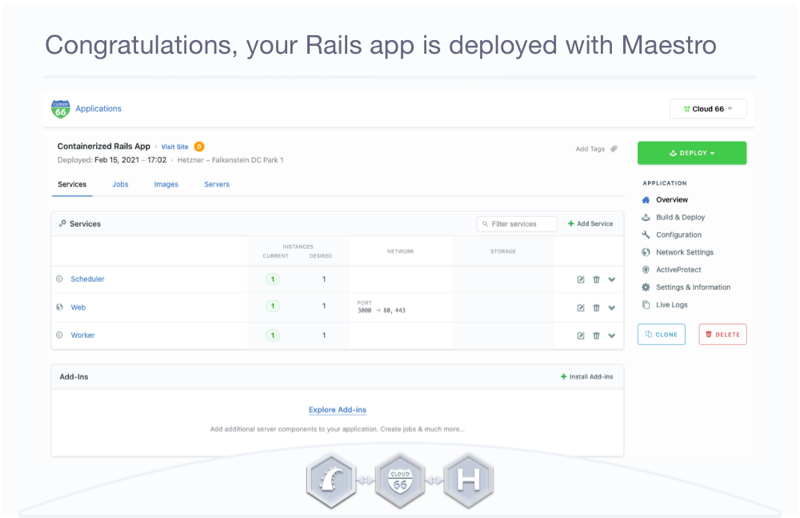Click the Visit Site link
Image resolution: width=800 pixels, height=518 pixels.
[x=174, y=147]
